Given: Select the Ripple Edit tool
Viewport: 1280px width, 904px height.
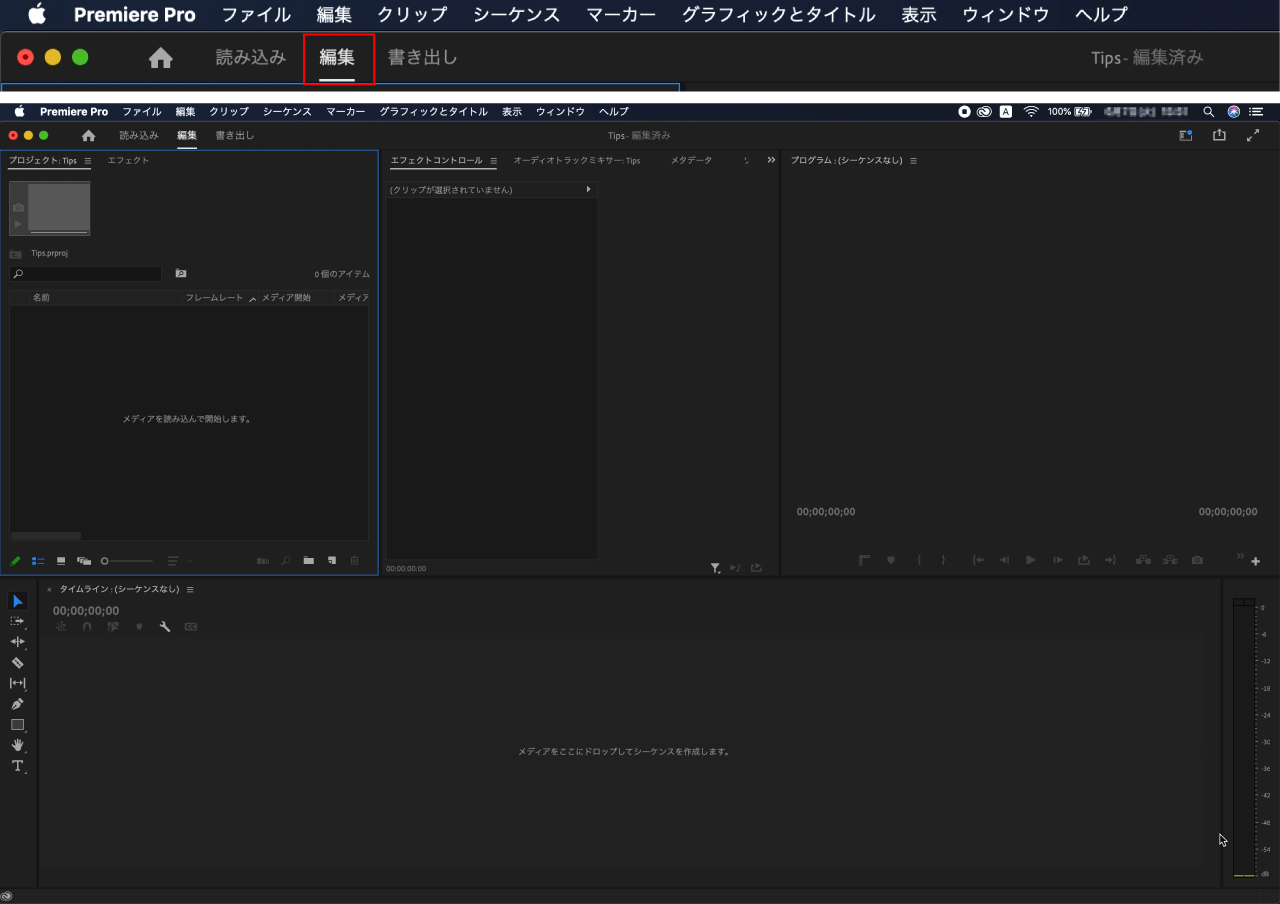Looking at the screenshot, I should click(18, 642).
